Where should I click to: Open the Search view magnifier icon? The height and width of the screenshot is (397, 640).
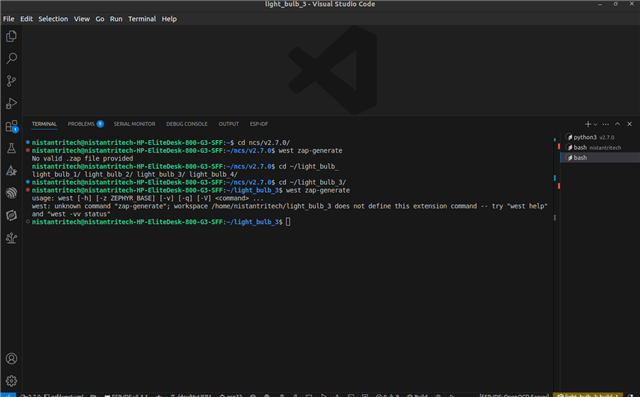pos(11,58)
